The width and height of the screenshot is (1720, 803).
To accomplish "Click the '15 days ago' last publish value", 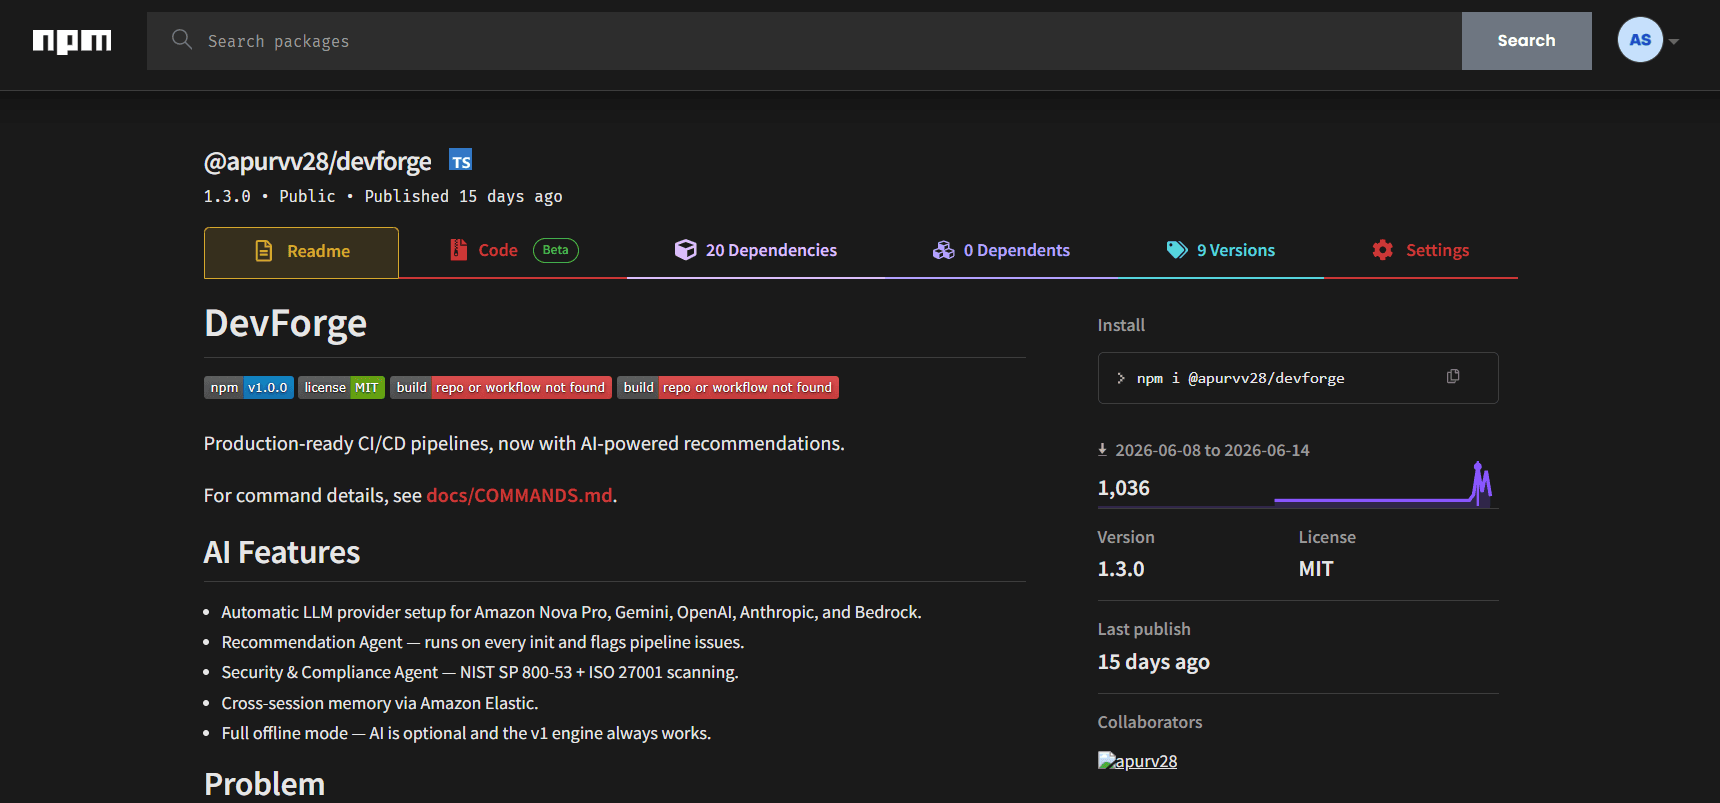I will point(1154,662).
